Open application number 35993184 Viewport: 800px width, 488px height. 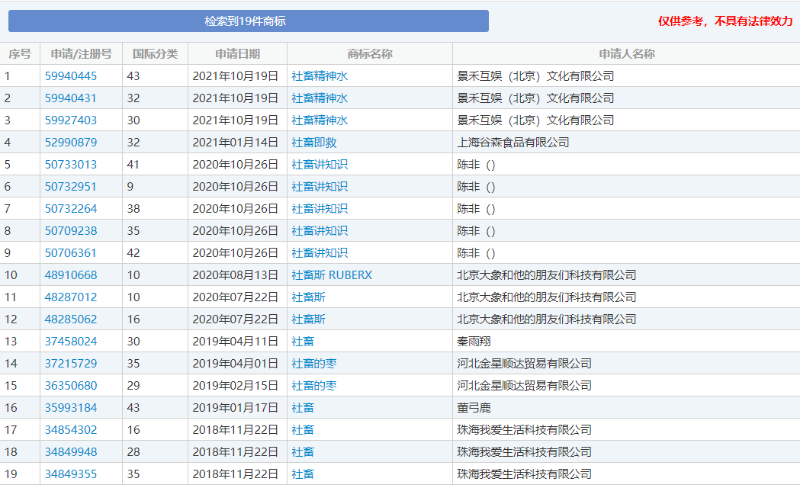71,408
